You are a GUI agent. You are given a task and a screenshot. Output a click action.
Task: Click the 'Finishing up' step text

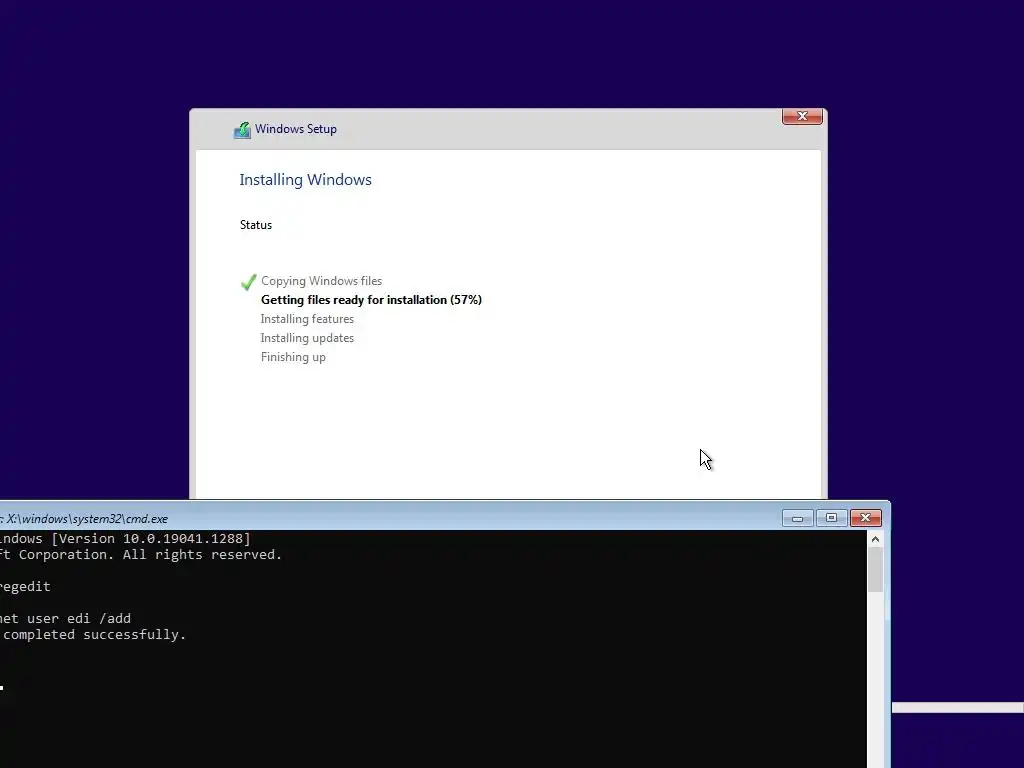[x=293, y=357]
